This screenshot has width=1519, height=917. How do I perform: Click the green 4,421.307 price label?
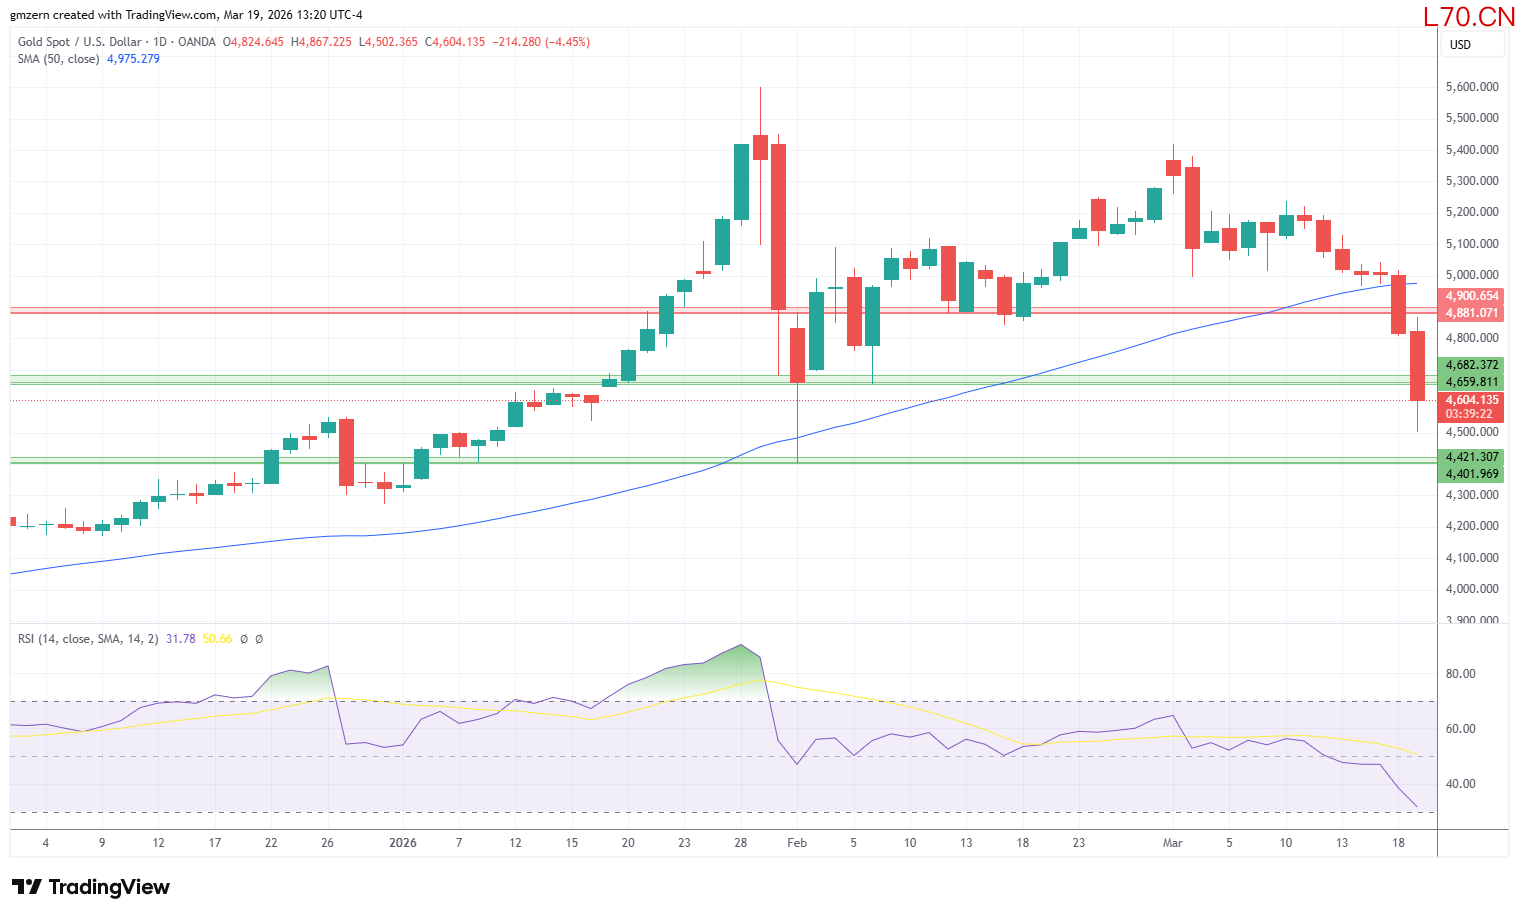point(1471,457)
